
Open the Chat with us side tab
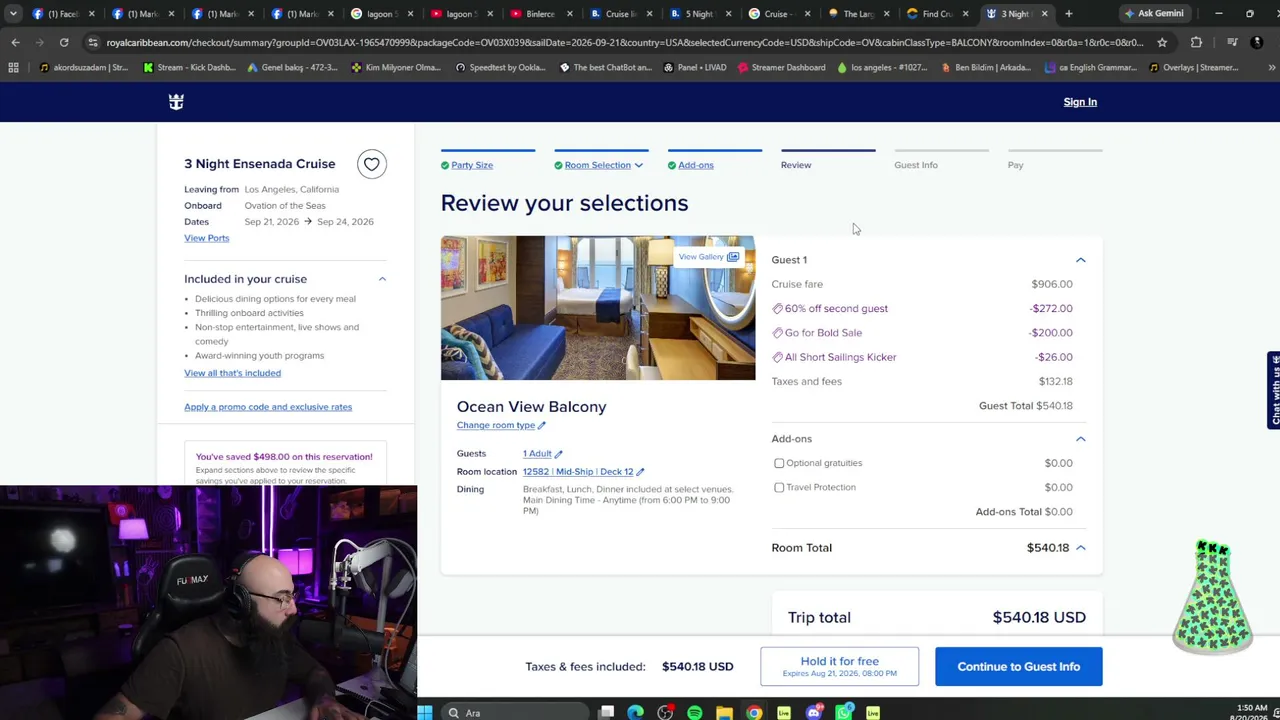[1274, 390]
